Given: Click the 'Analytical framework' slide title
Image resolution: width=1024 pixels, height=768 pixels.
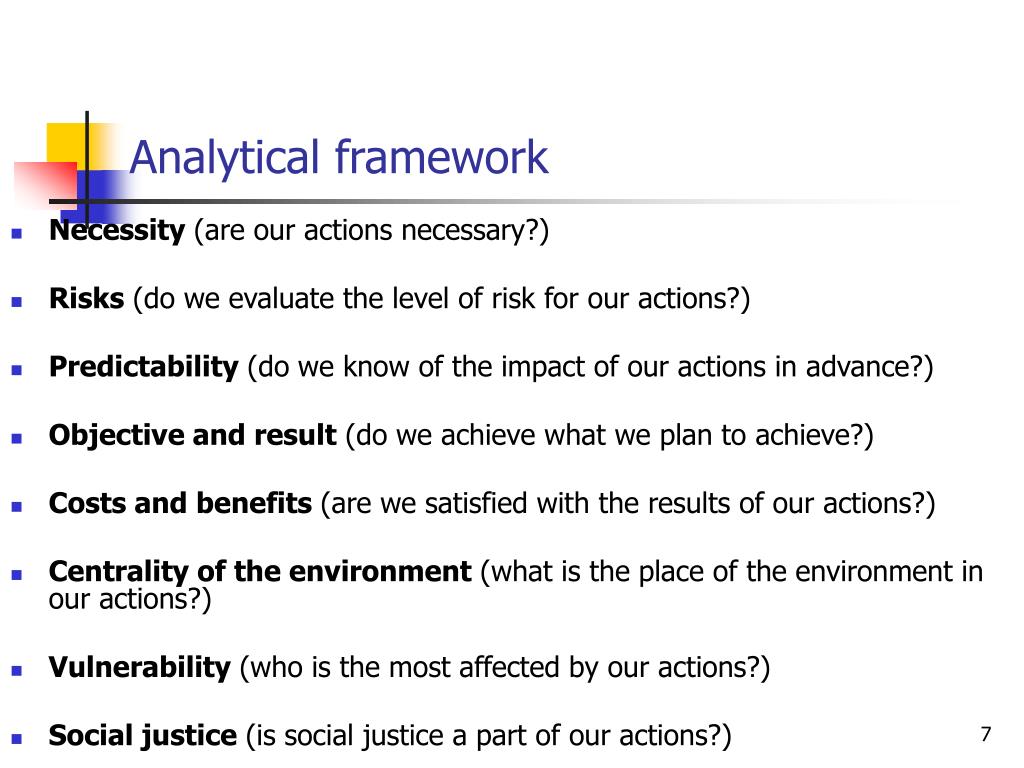Looking at the screenshot, I should coord(339,157).
